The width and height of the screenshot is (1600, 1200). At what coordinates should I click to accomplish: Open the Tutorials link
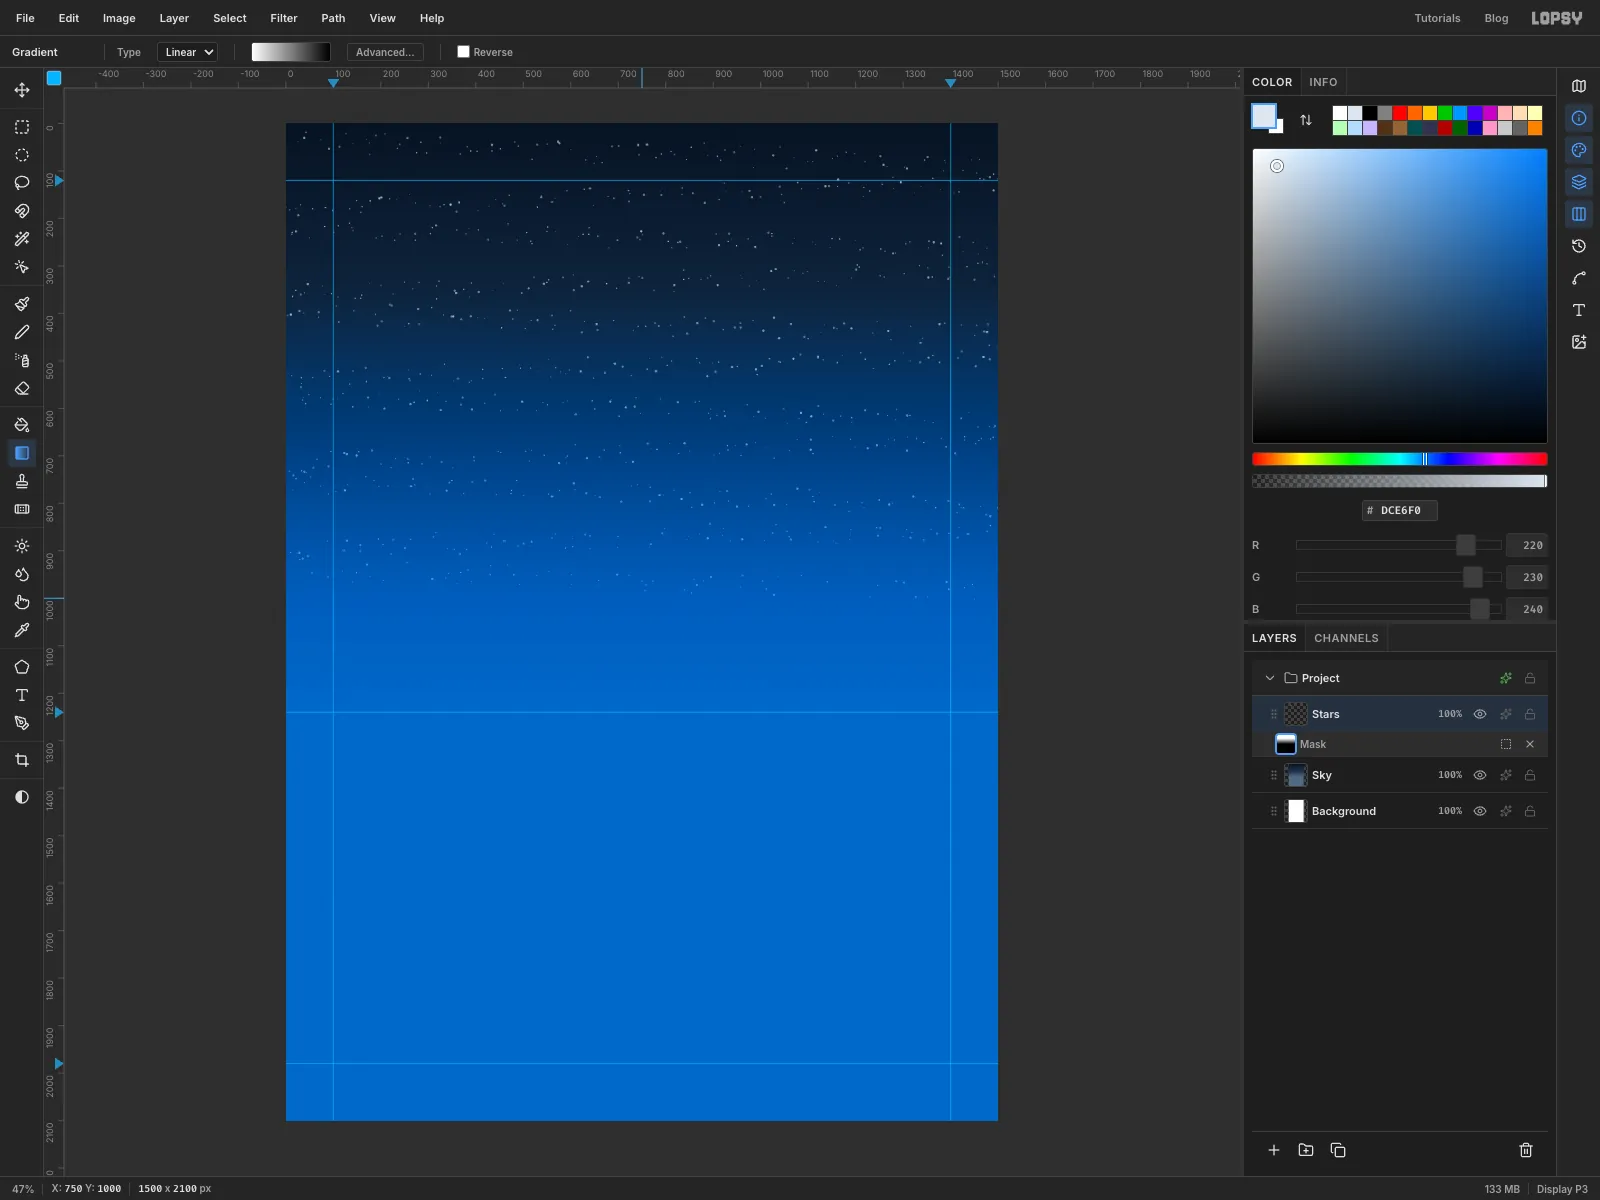tap(1437, 18)
